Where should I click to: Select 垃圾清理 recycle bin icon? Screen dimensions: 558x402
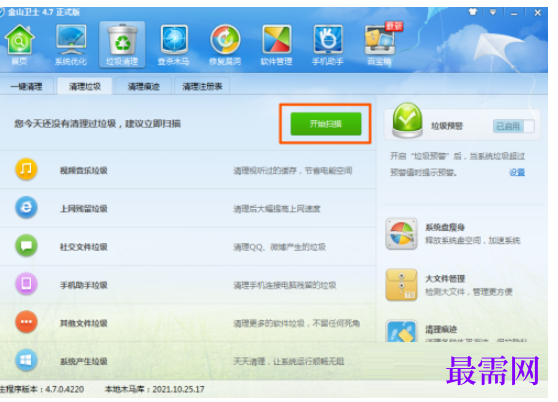122,40
